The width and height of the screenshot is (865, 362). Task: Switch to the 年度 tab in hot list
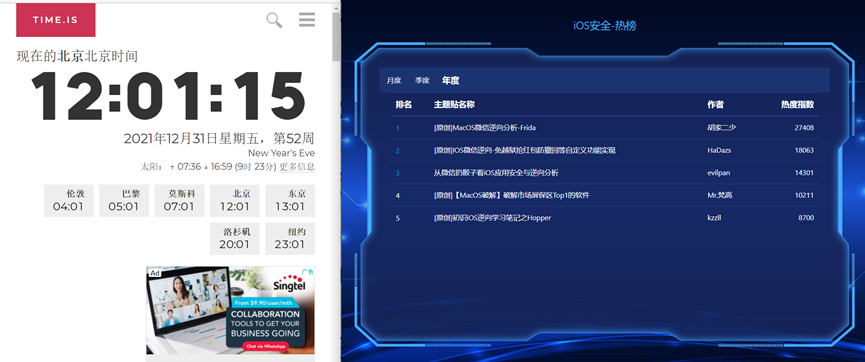click(451, 81)
